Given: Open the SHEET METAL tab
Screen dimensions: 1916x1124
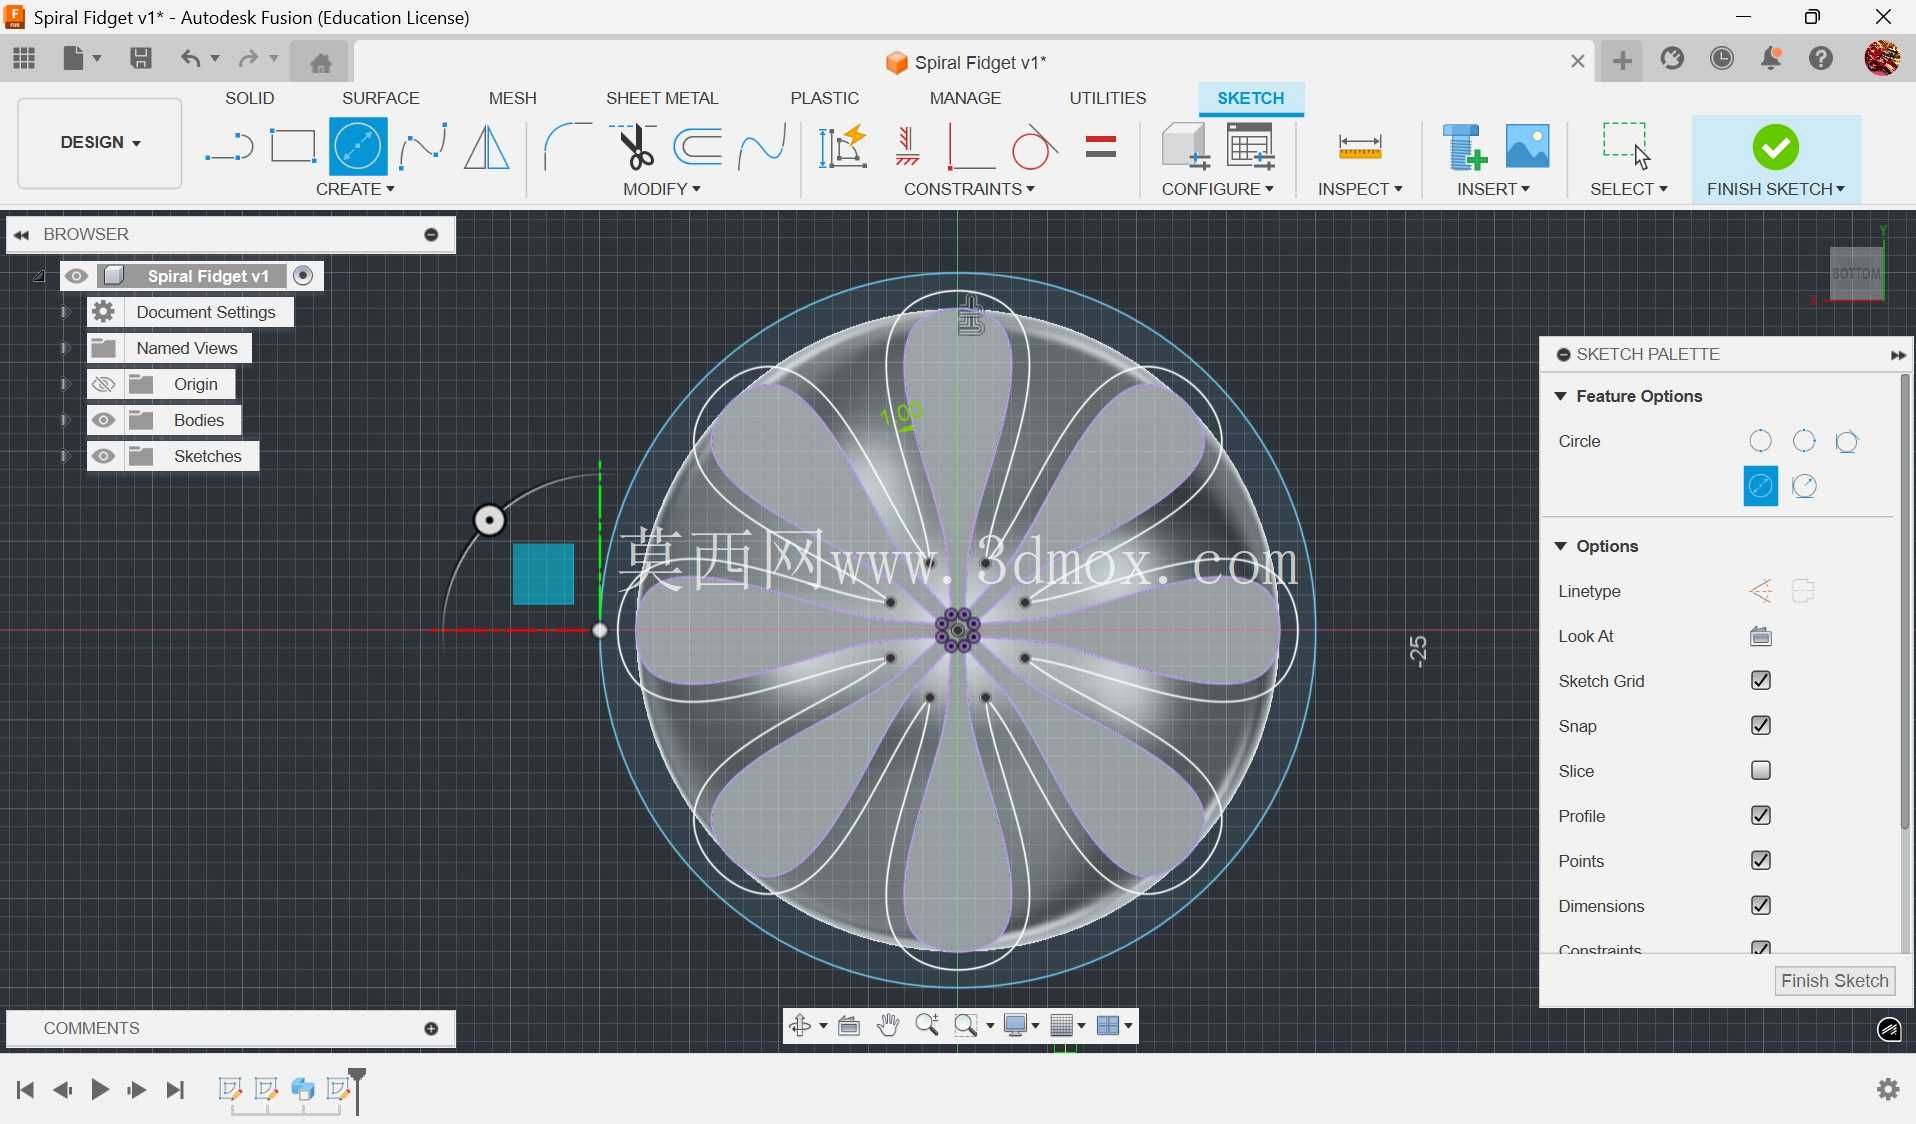Looking at the screenshot, I should point(662,98).
